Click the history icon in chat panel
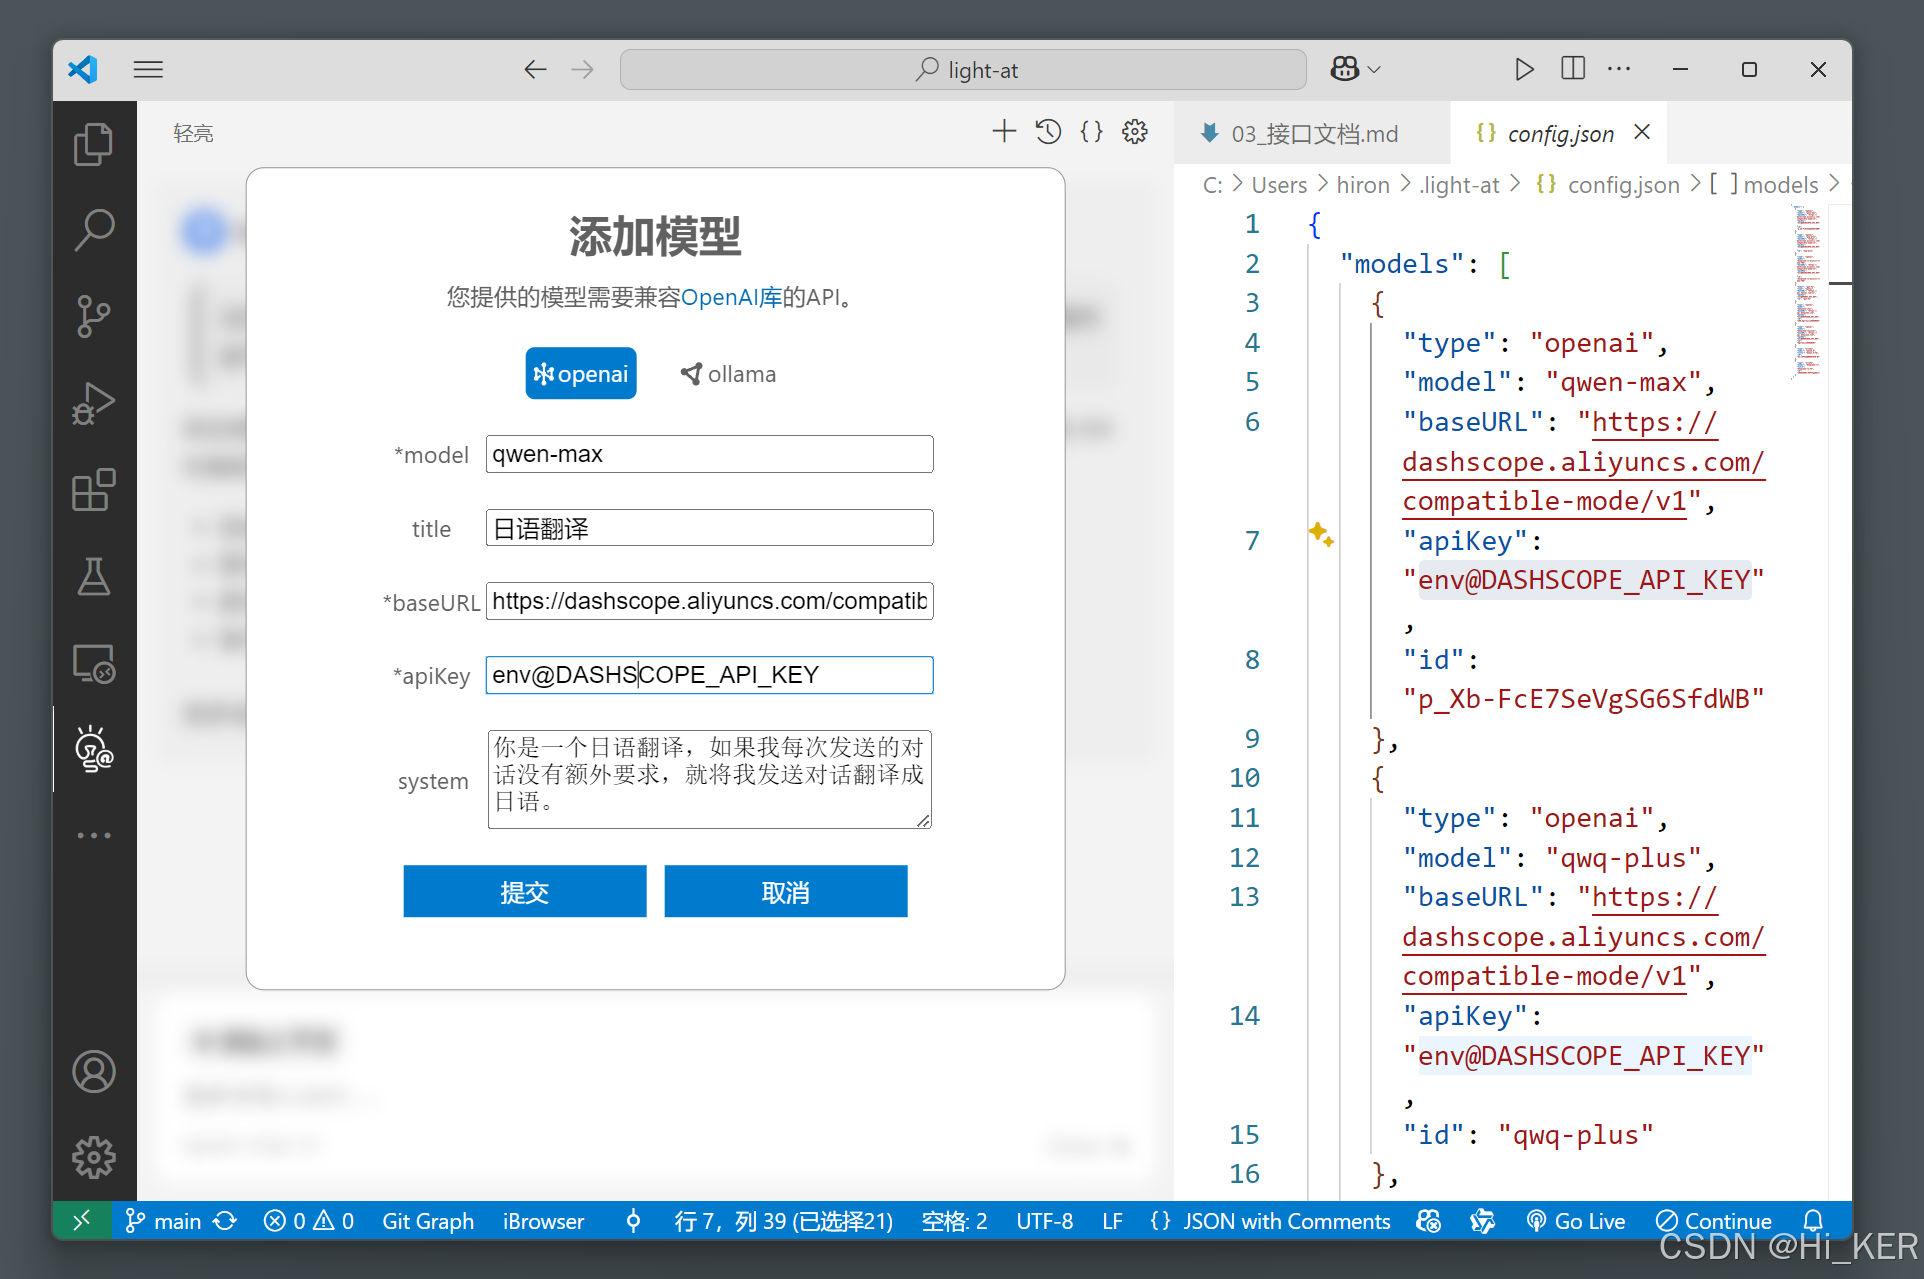 [1048, 132]
